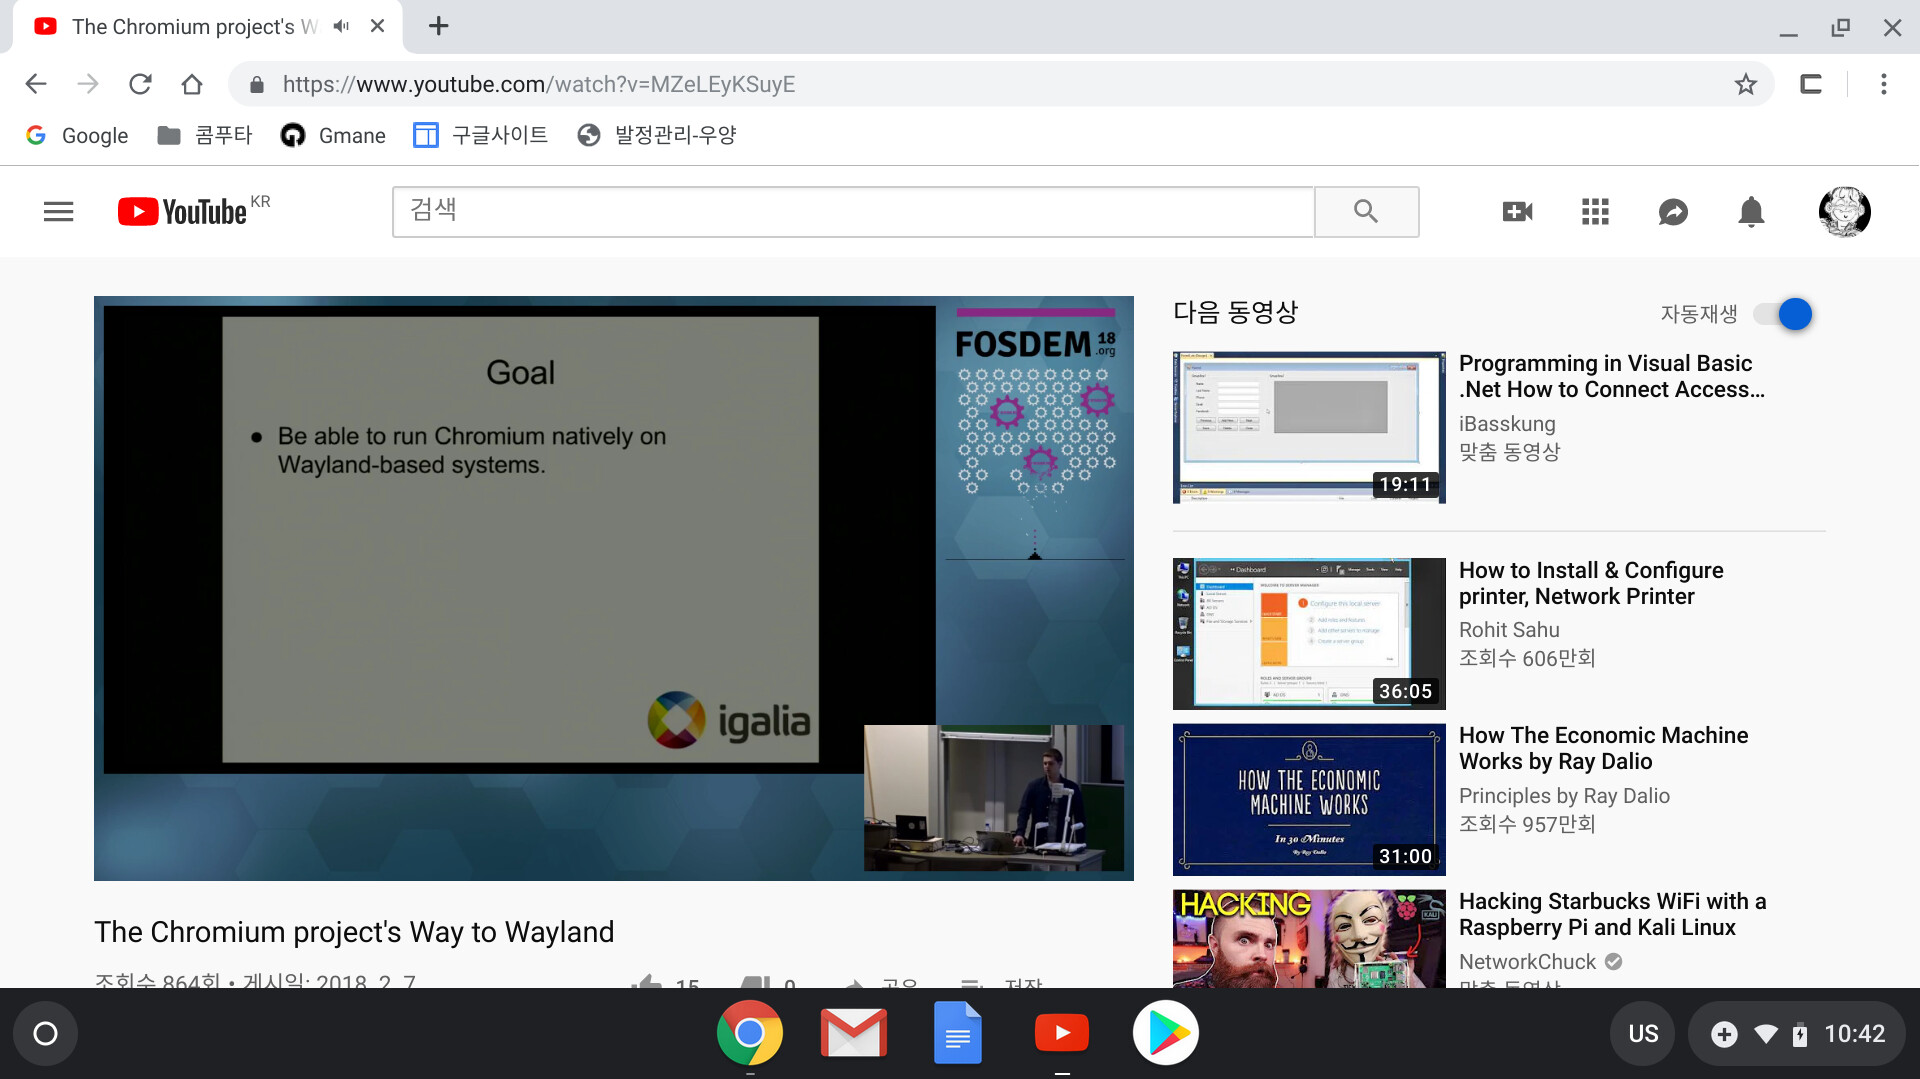Open the Gmane bookmark
1920x1079 pixels.
[x=333, y=135]
